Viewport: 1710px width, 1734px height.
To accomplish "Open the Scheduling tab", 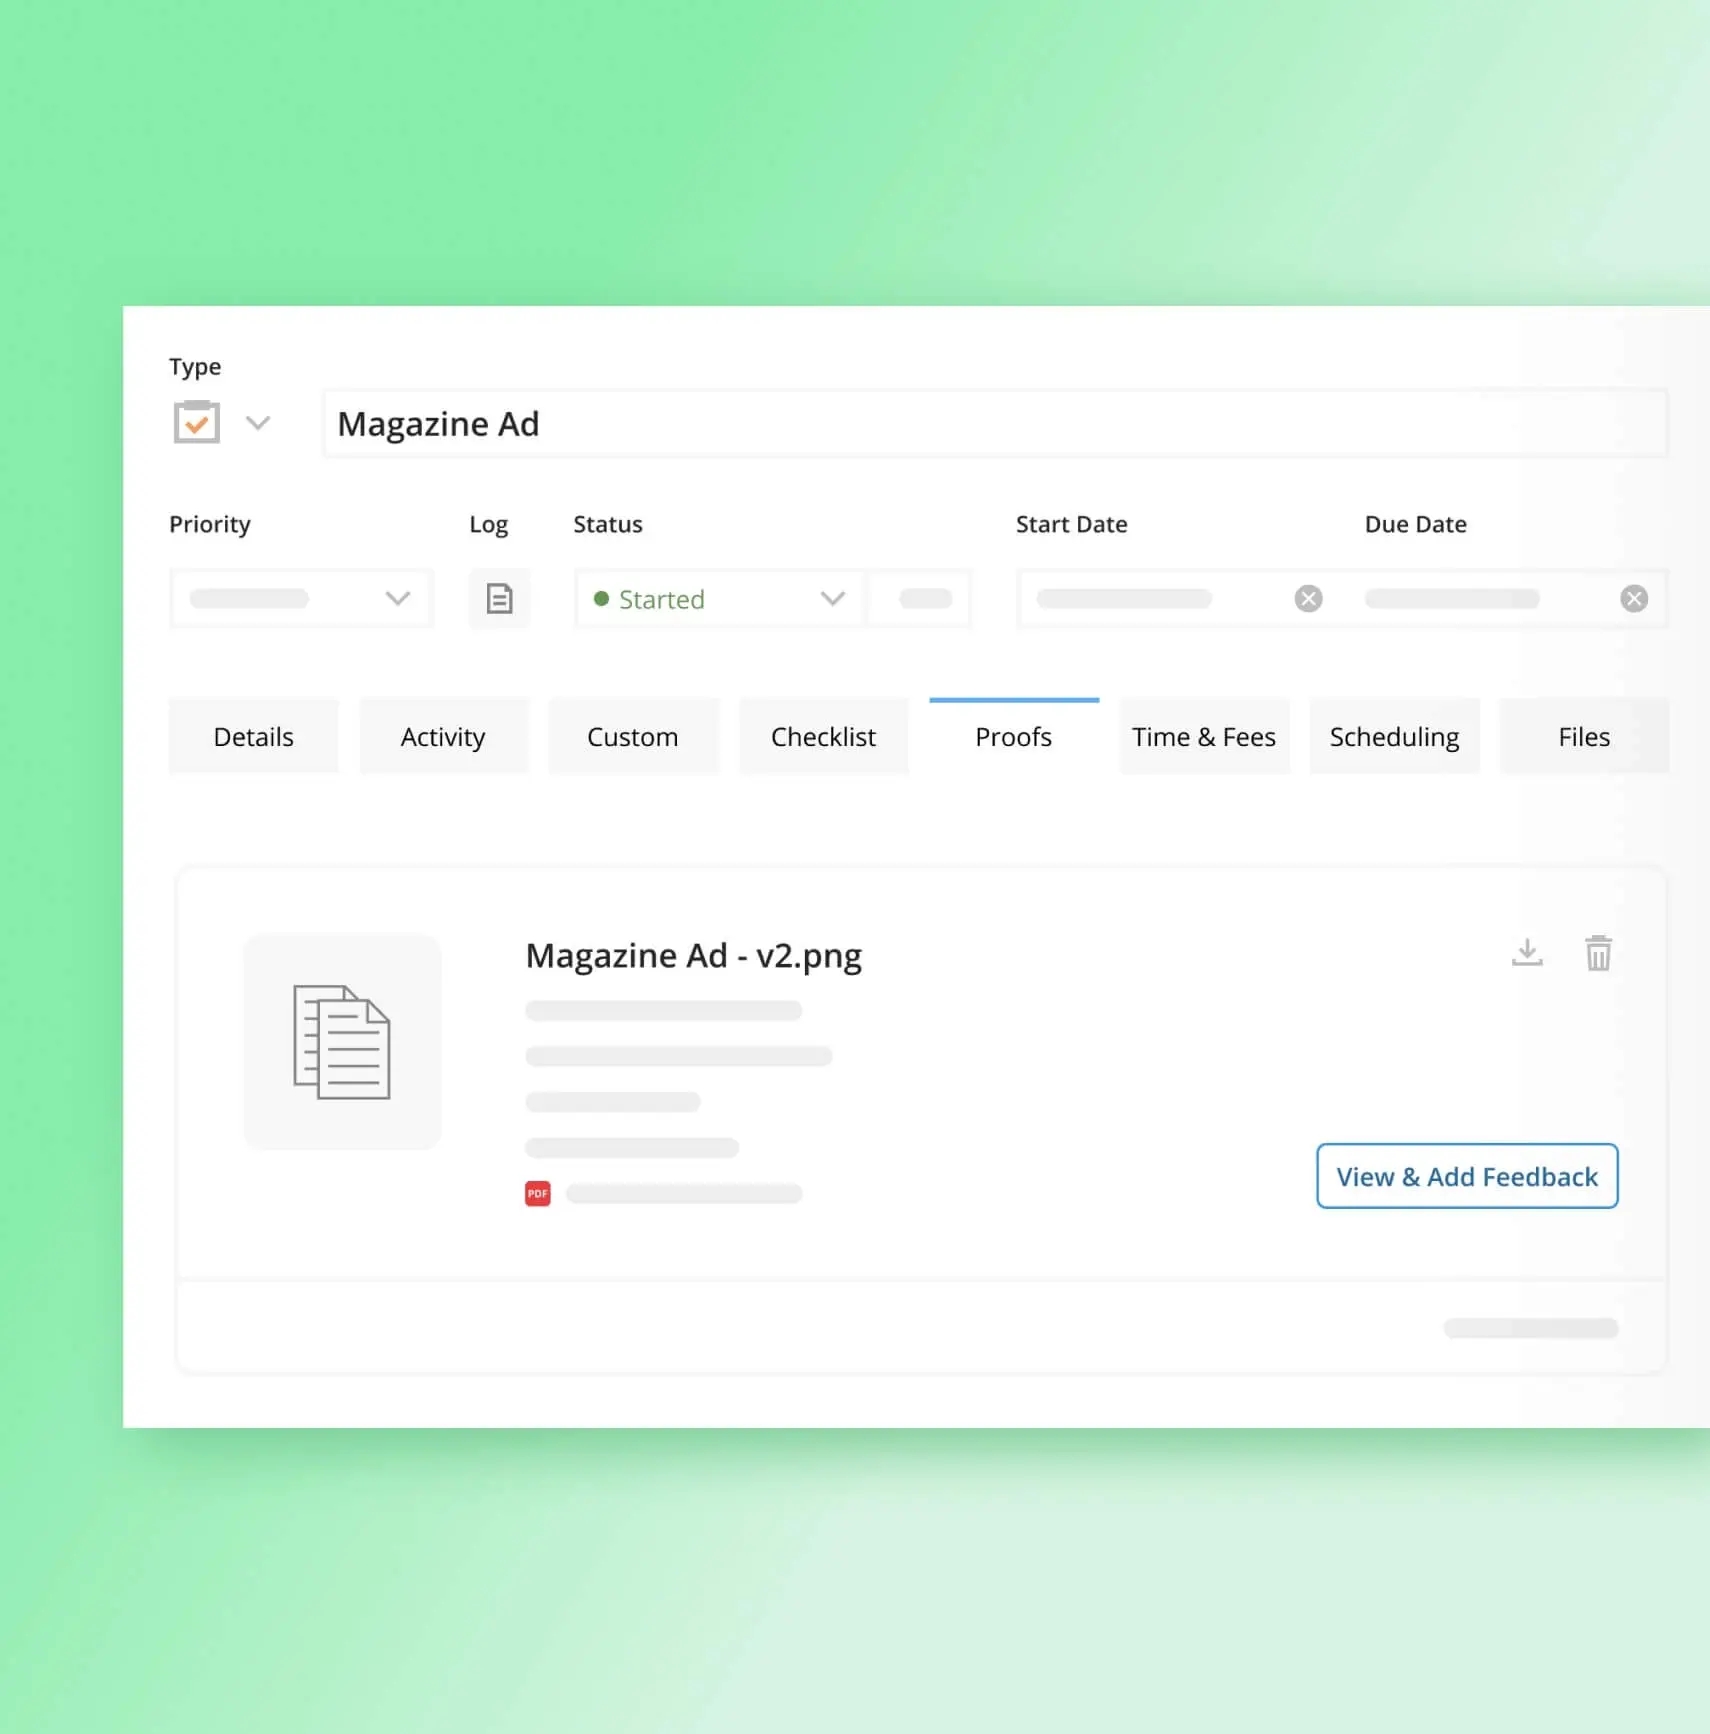I will pos(1394,736).
